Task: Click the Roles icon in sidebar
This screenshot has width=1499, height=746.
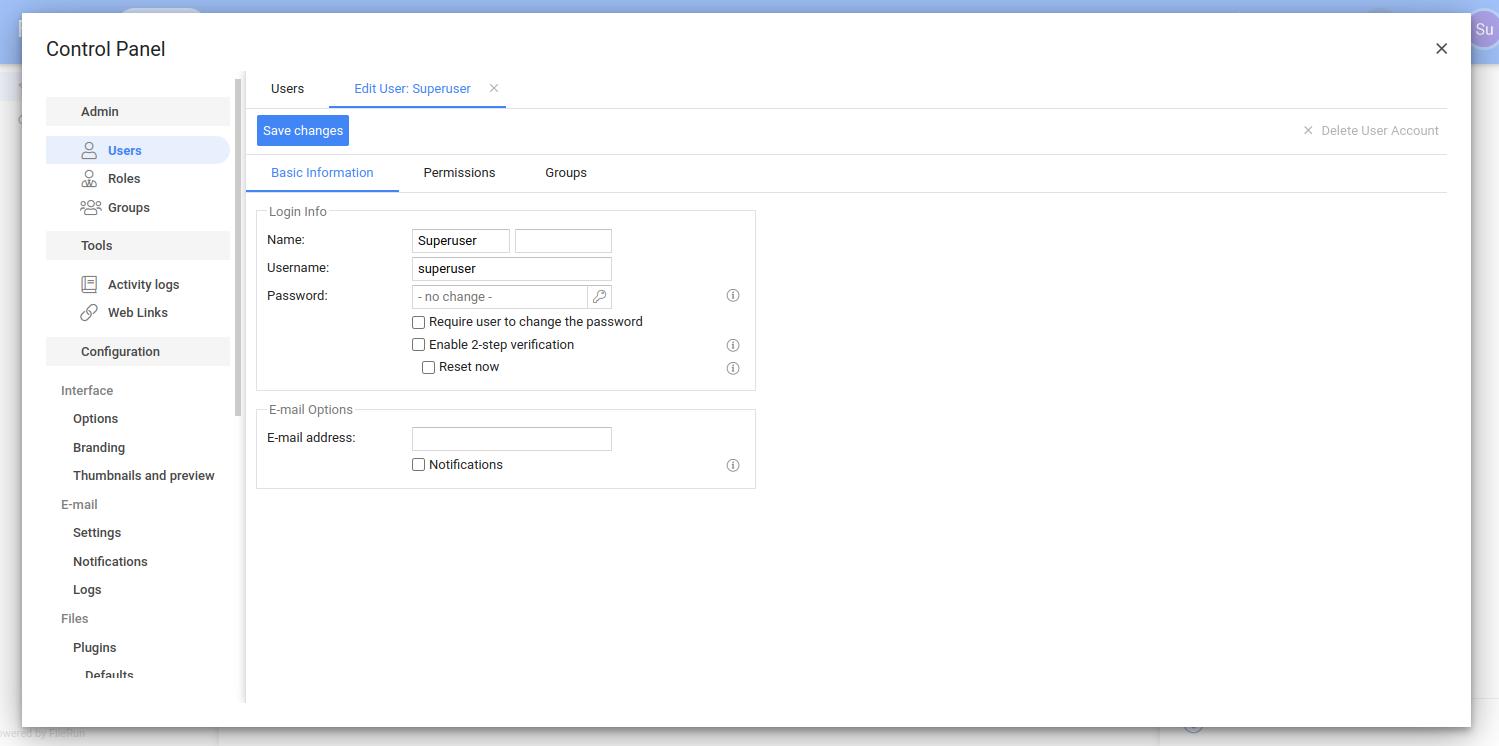Action: tap(89, 179)
